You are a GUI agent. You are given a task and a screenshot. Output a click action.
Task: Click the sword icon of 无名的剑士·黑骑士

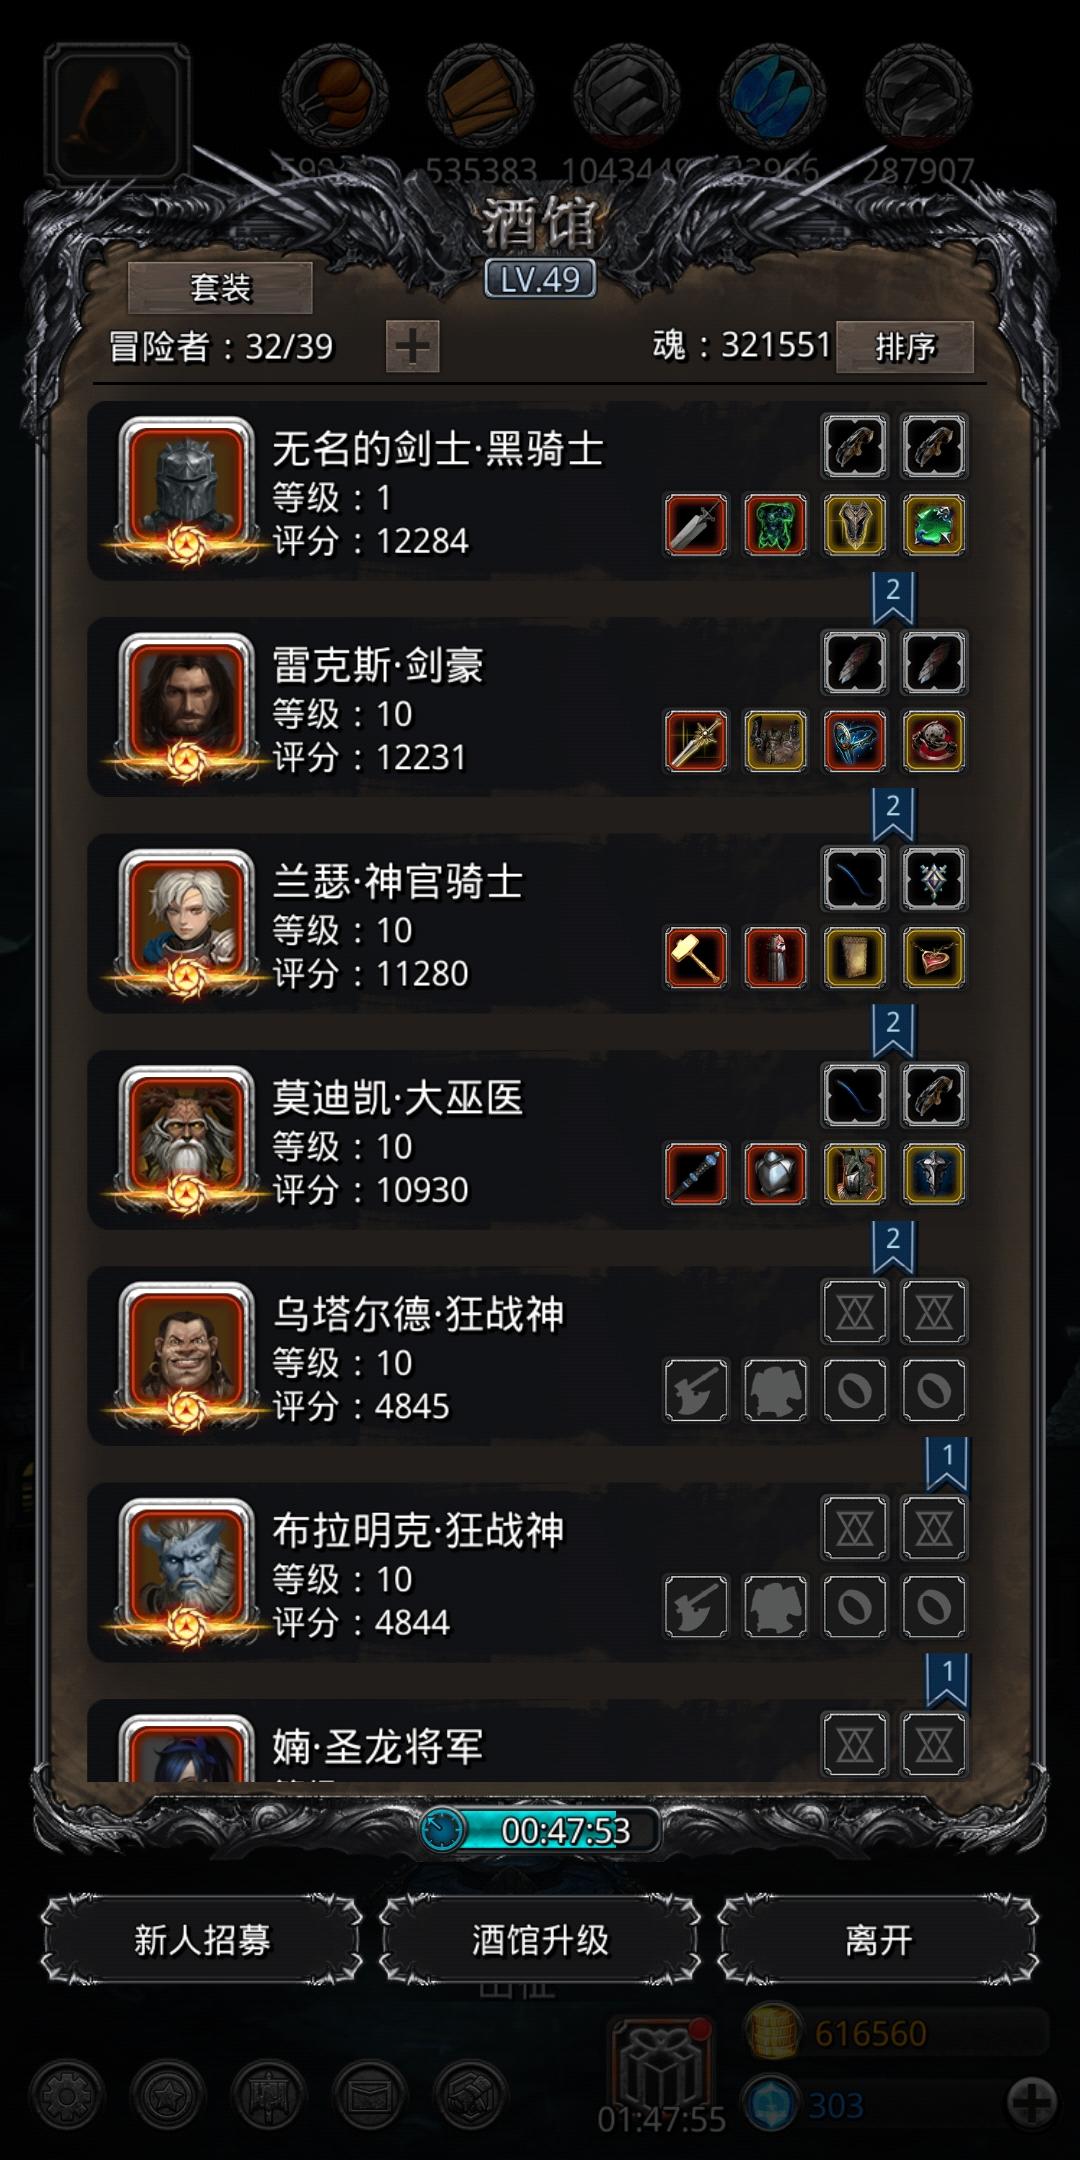[x=696, y=525]
